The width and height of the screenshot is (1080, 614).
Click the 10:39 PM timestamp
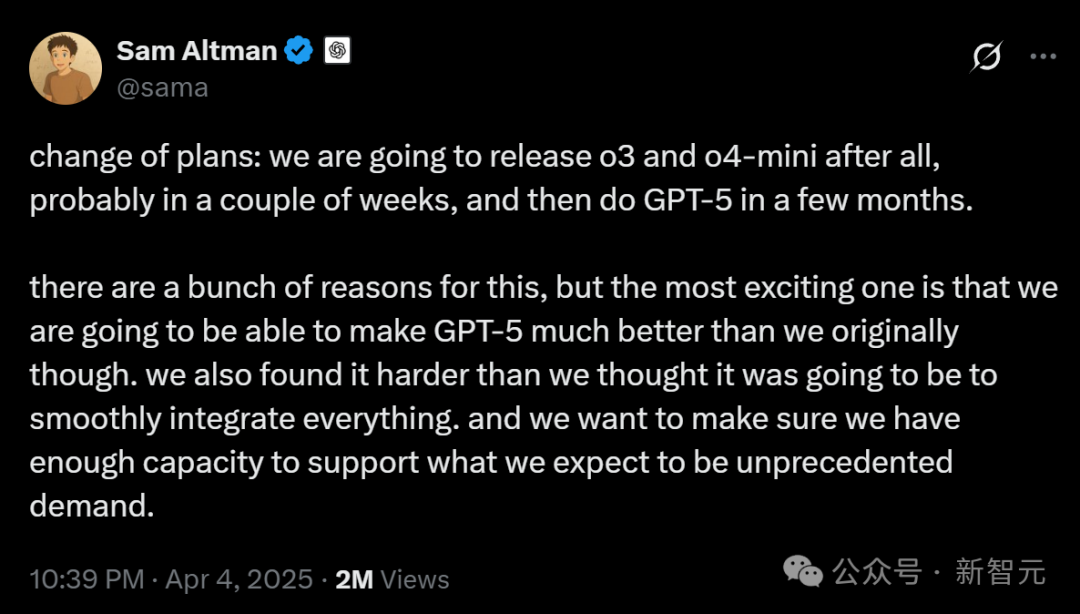click(x=87, y=579)
